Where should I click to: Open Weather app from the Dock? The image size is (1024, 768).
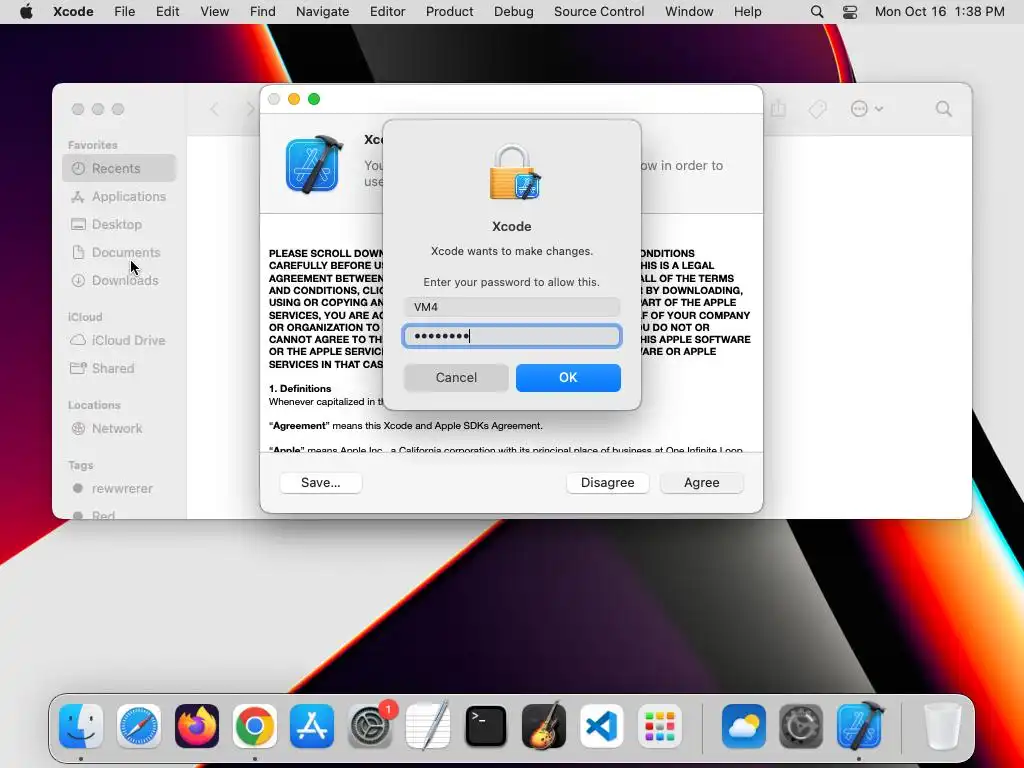pyautogui.click(x=744, y=726)
